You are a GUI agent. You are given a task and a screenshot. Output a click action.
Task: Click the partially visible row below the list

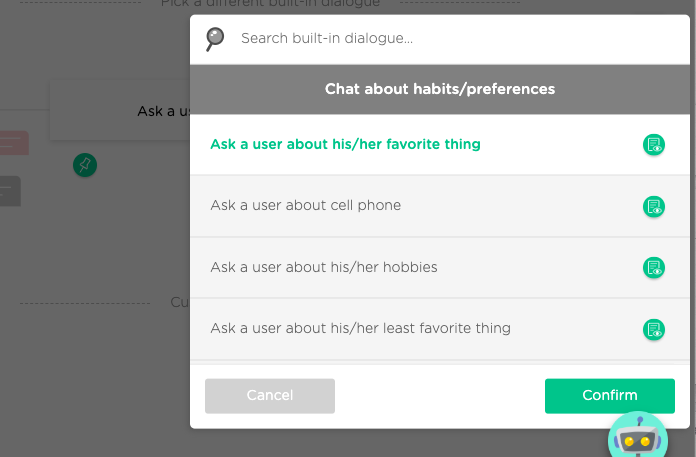(440, 362)
